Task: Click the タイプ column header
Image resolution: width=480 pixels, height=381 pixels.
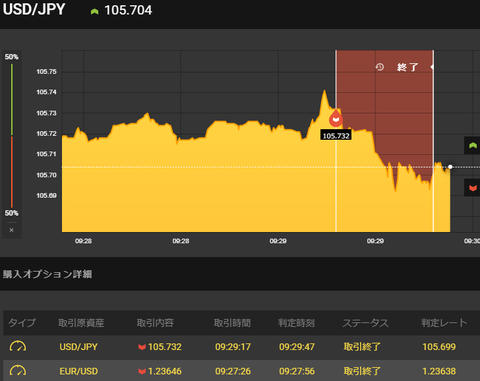Action: [22, 323]
